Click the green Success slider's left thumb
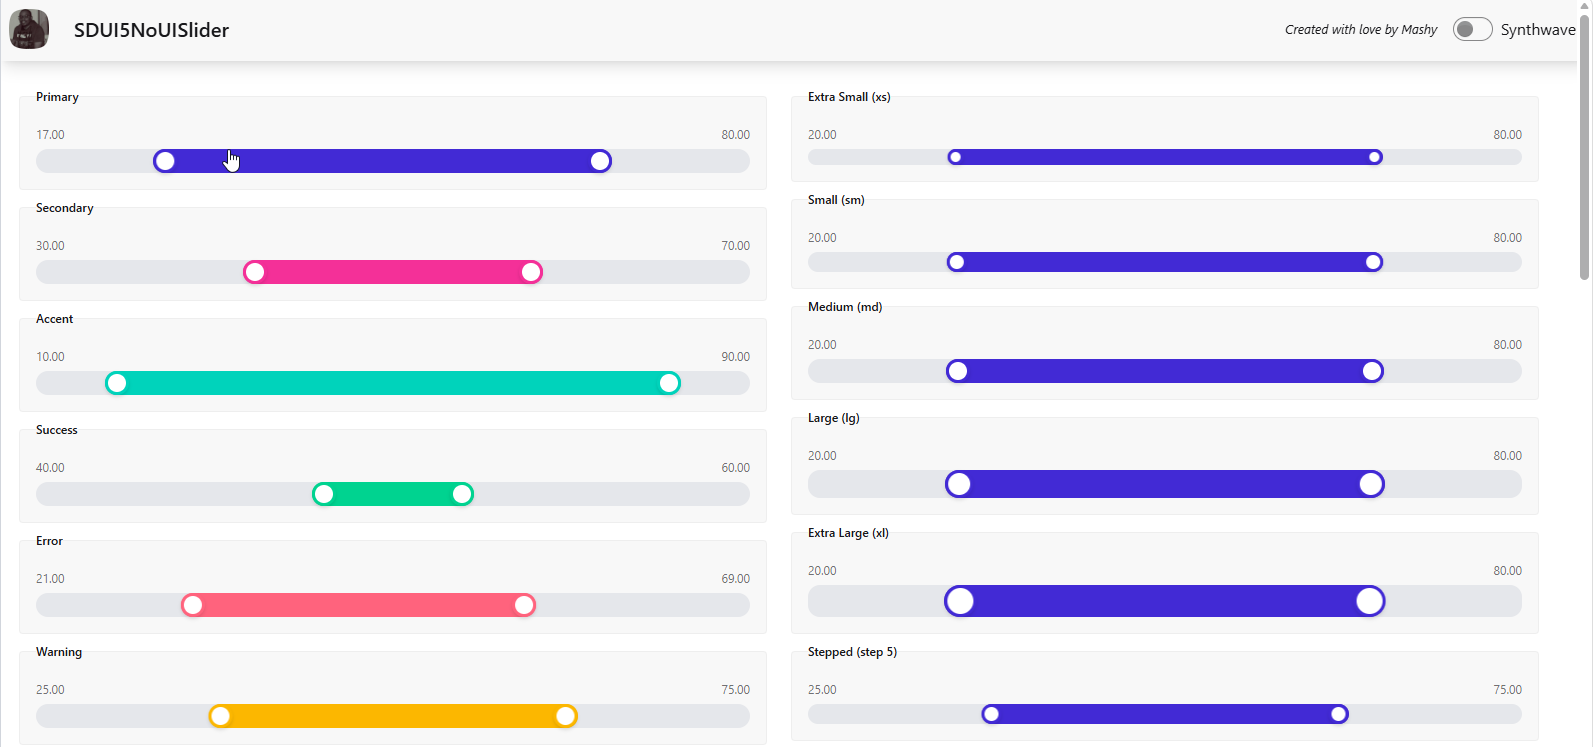This screenshot has width=1596, height=747. pyautogui.click(x=324, y=494)
